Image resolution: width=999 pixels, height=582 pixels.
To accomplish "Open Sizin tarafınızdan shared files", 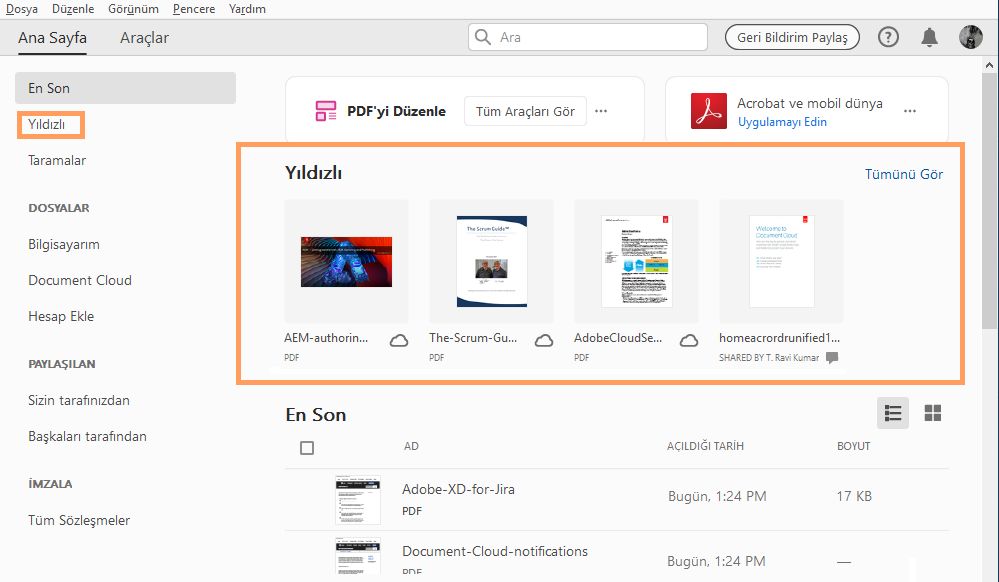I will click(x=78, y=400).
